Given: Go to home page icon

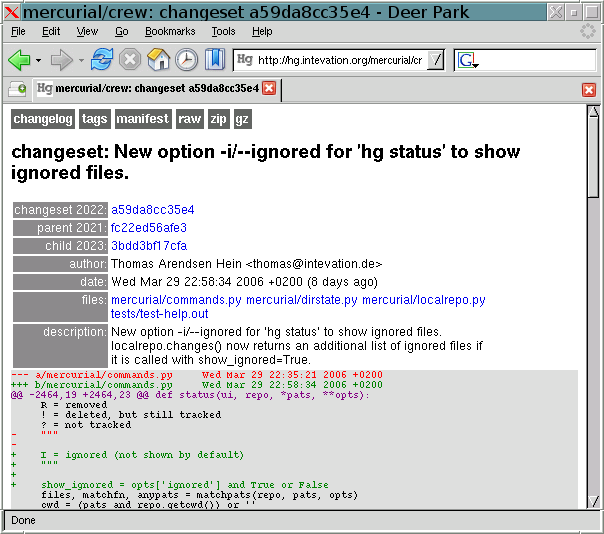Looking at the screenshot, I should [158, 60].
